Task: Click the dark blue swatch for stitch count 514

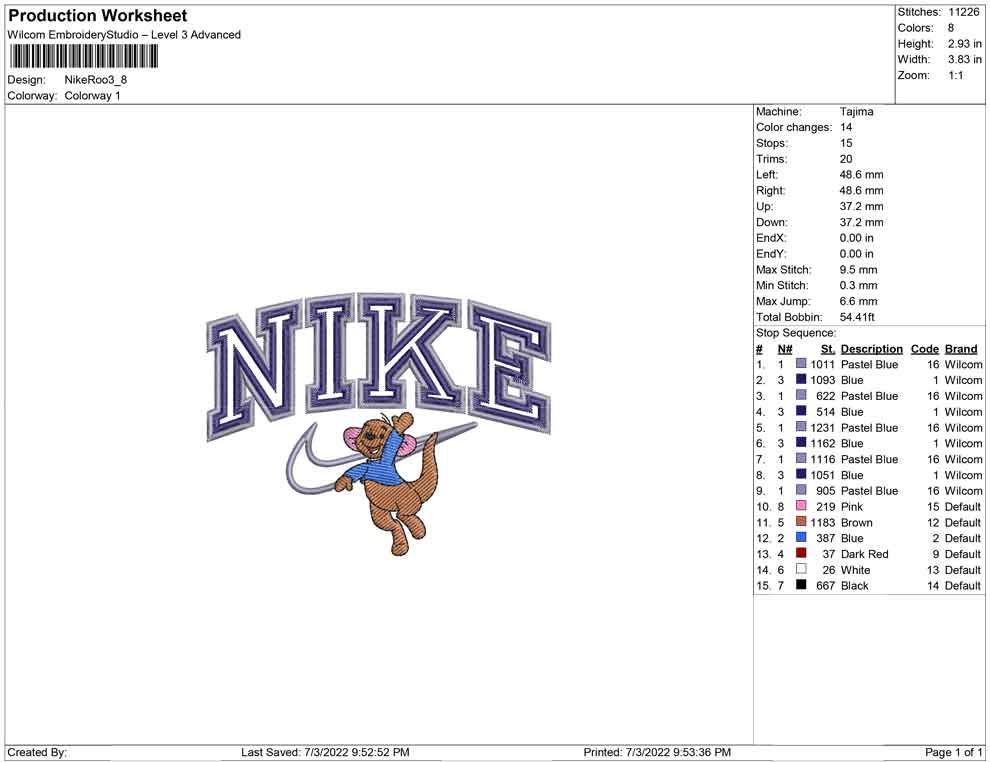Action: click(x=801, y=411)
